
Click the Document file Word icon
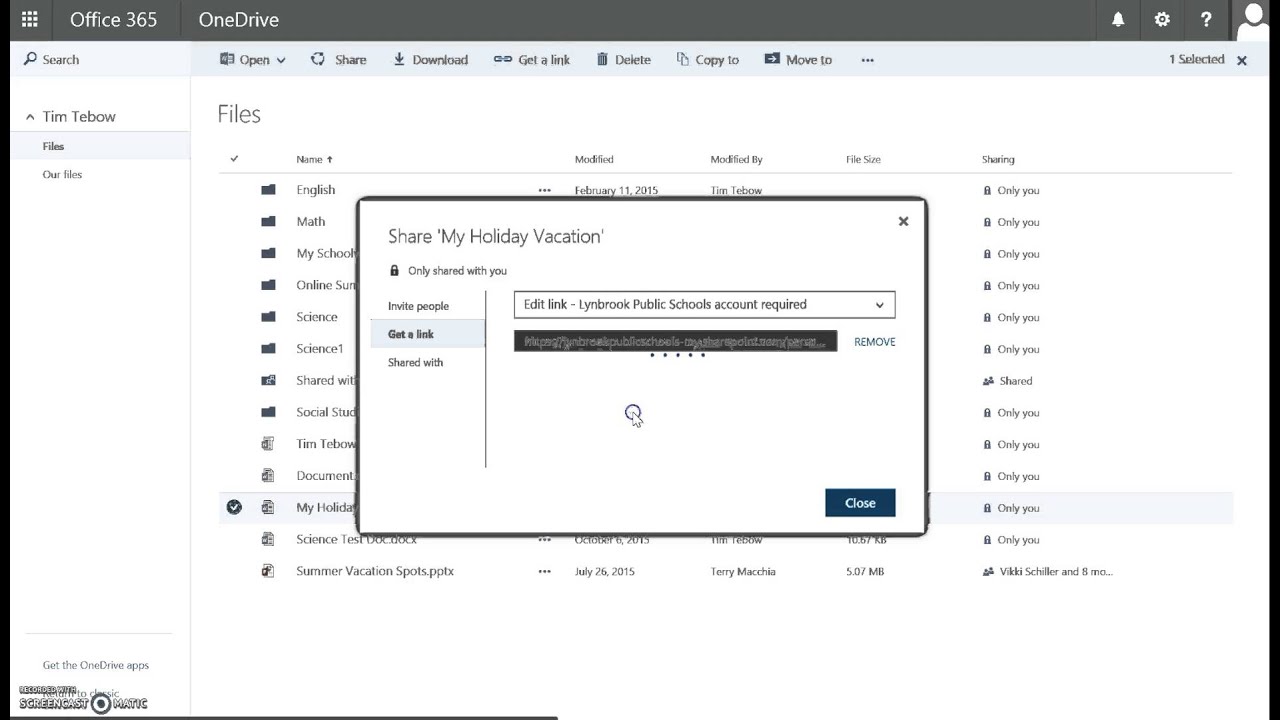coord(268,476)
